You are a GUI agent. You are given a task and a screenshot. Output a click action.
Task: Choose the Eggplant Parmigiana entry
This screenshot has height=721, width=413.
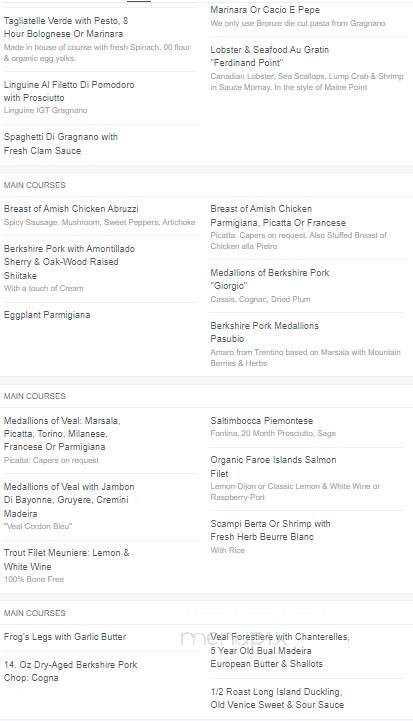(47, 315)
